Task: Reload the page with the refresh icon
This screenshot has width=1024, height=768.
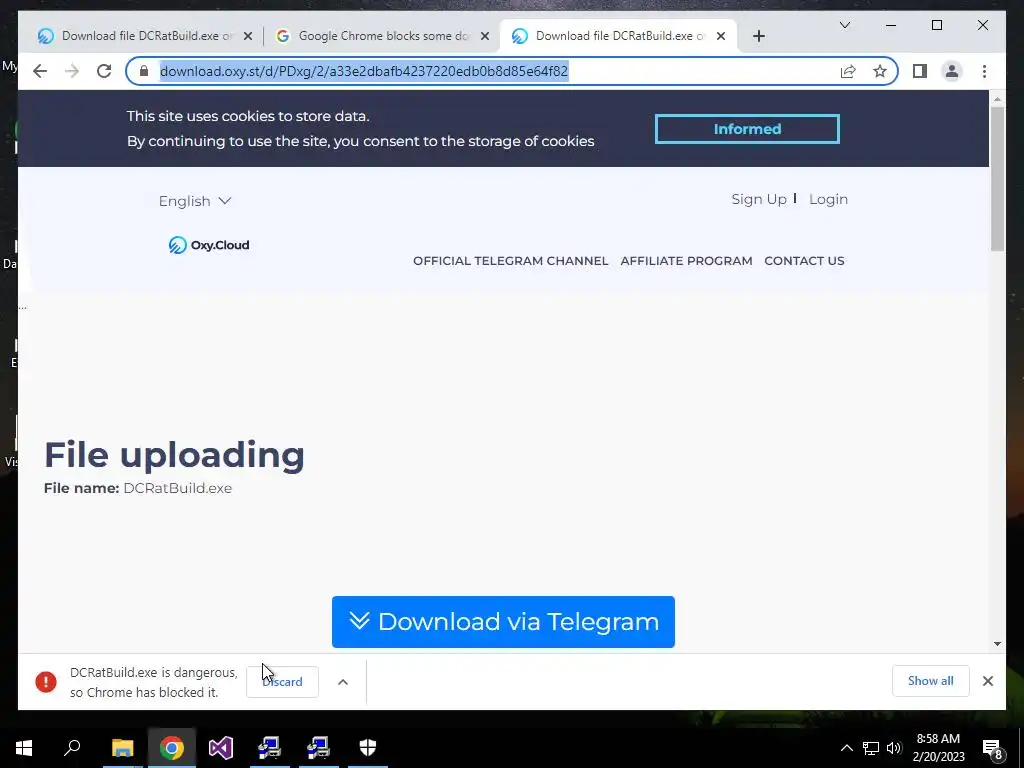Action: [104, 71]
